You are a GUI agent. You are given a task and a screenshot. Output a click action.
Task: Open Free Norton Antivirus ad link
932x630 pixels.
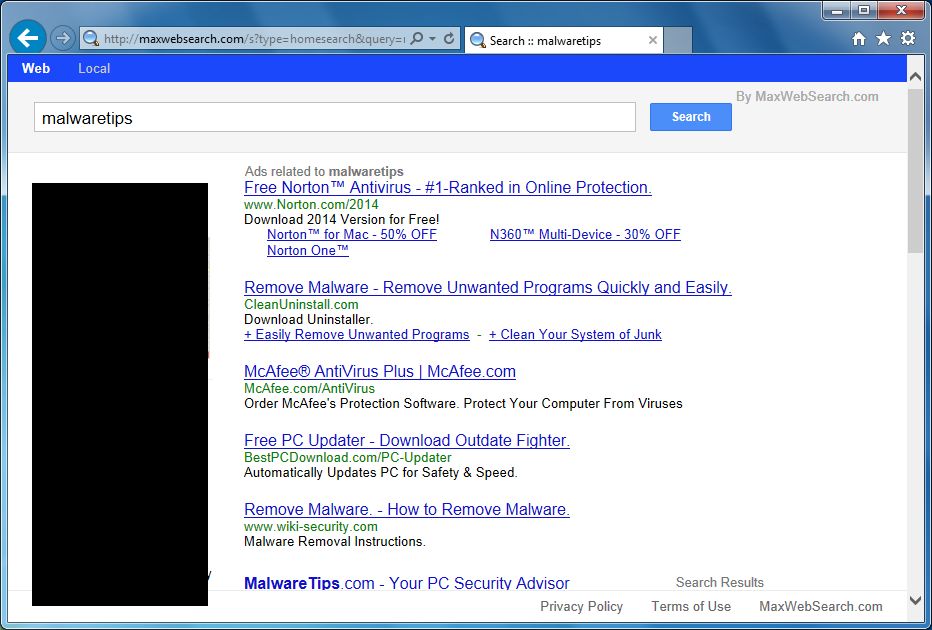point(448,188)
